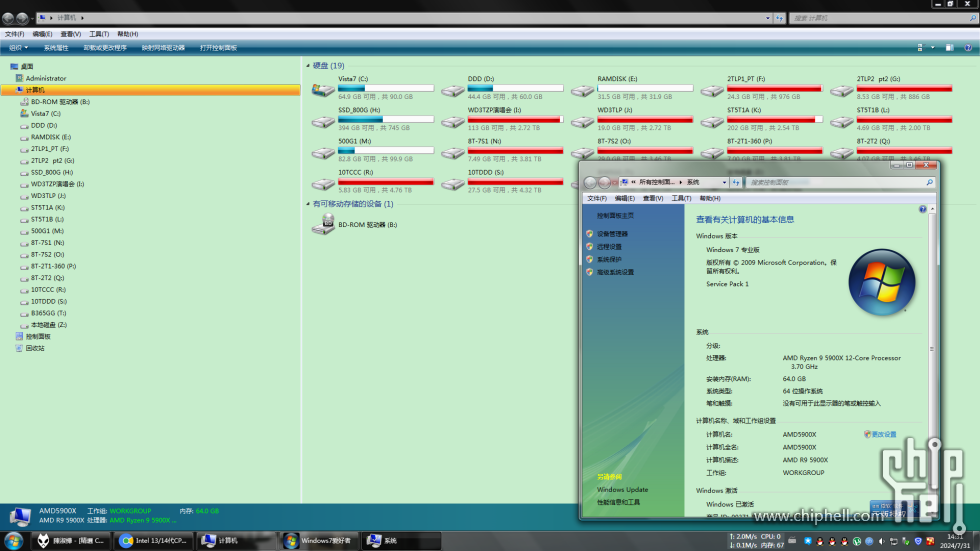980x551 pixels.
Task: Select the ST5T1A (K:) drive icon
Action: (712, 122)
